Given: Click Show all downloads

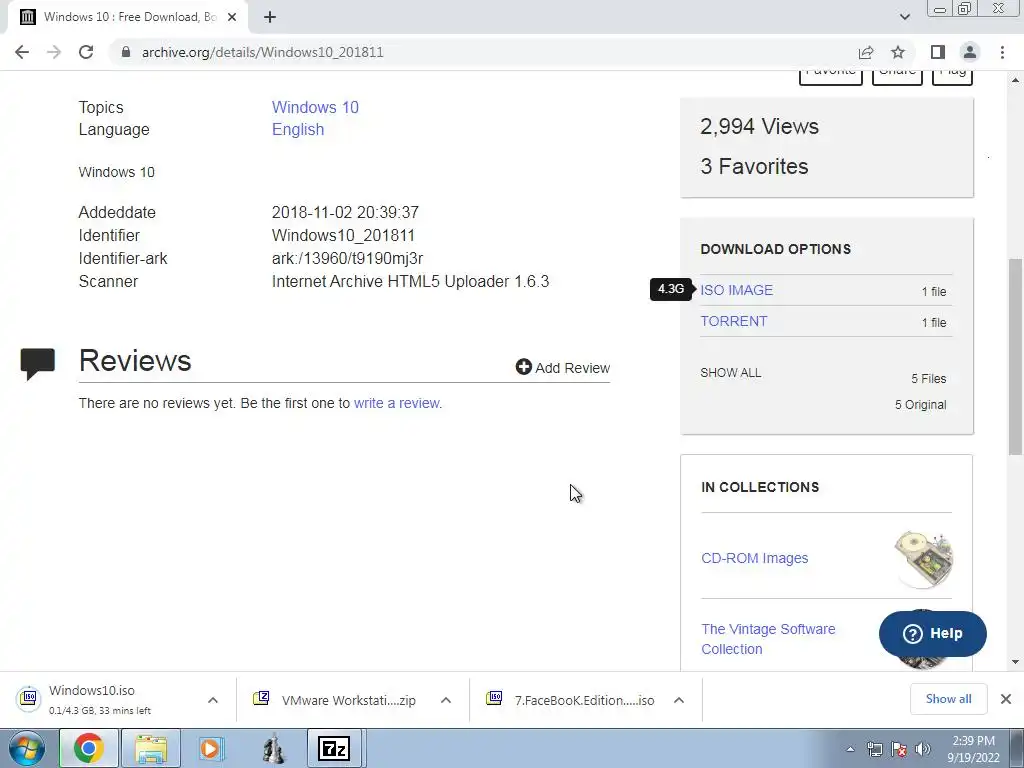Looking at the screenshot, I should click(x=948, y=699).
